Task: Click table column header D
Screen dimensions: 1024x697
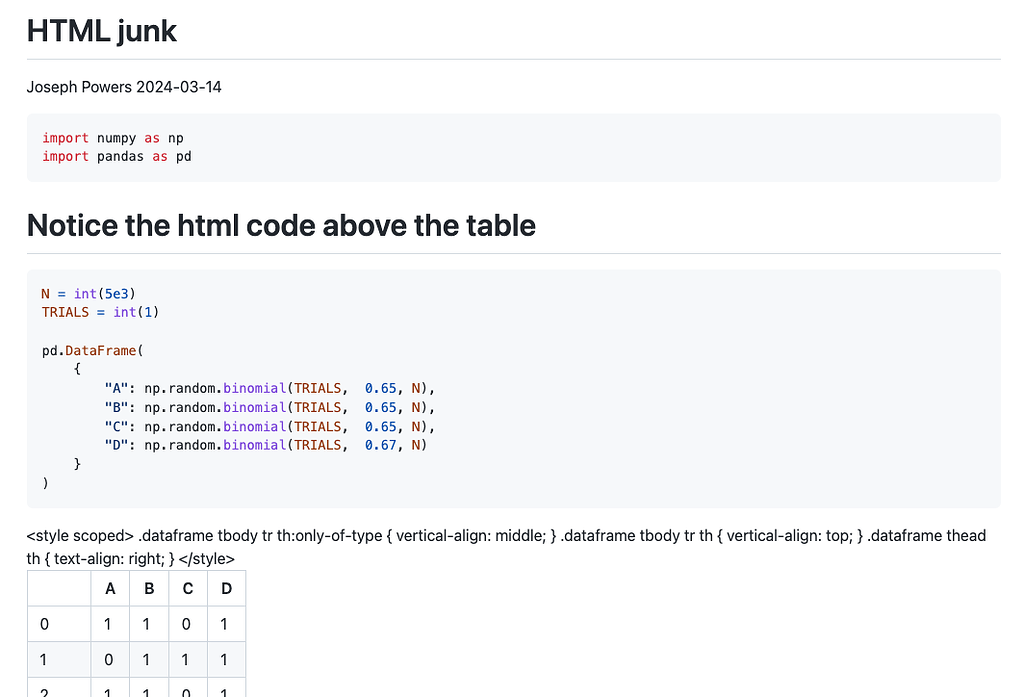Action: [x=226, y=588]
